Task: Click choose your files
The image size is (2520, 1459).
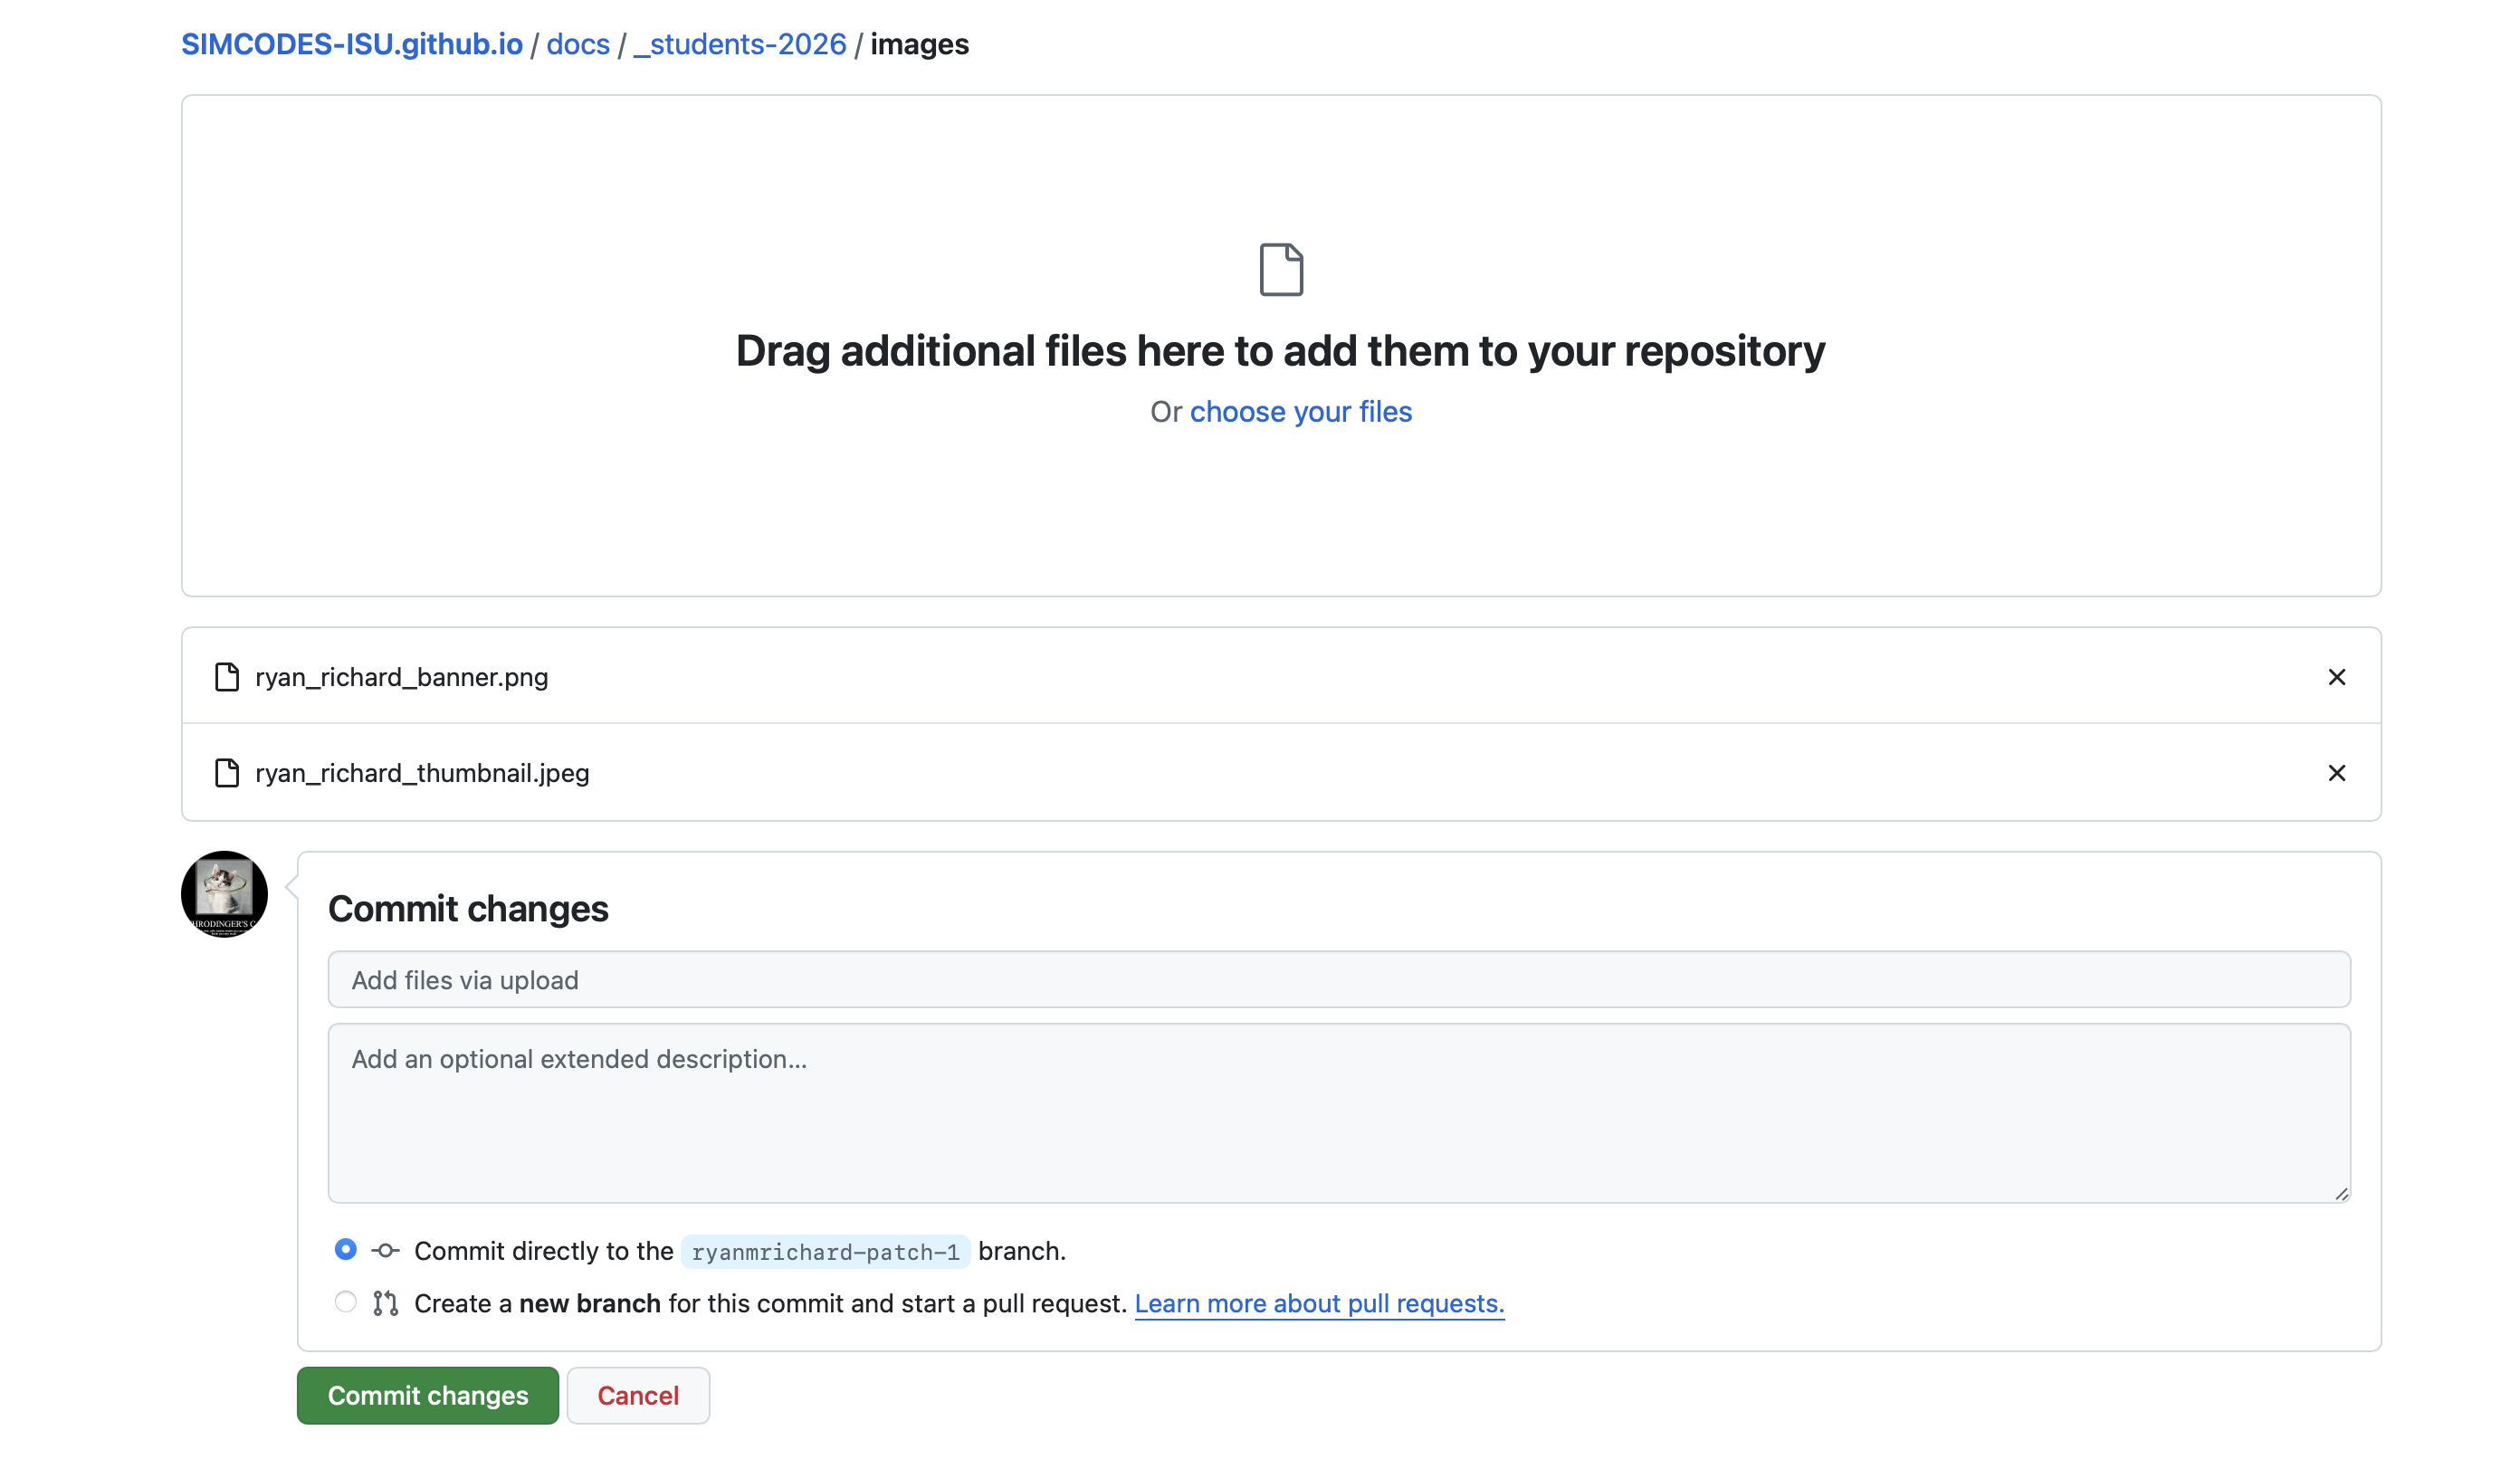Action: click(x=1300, y=411)
